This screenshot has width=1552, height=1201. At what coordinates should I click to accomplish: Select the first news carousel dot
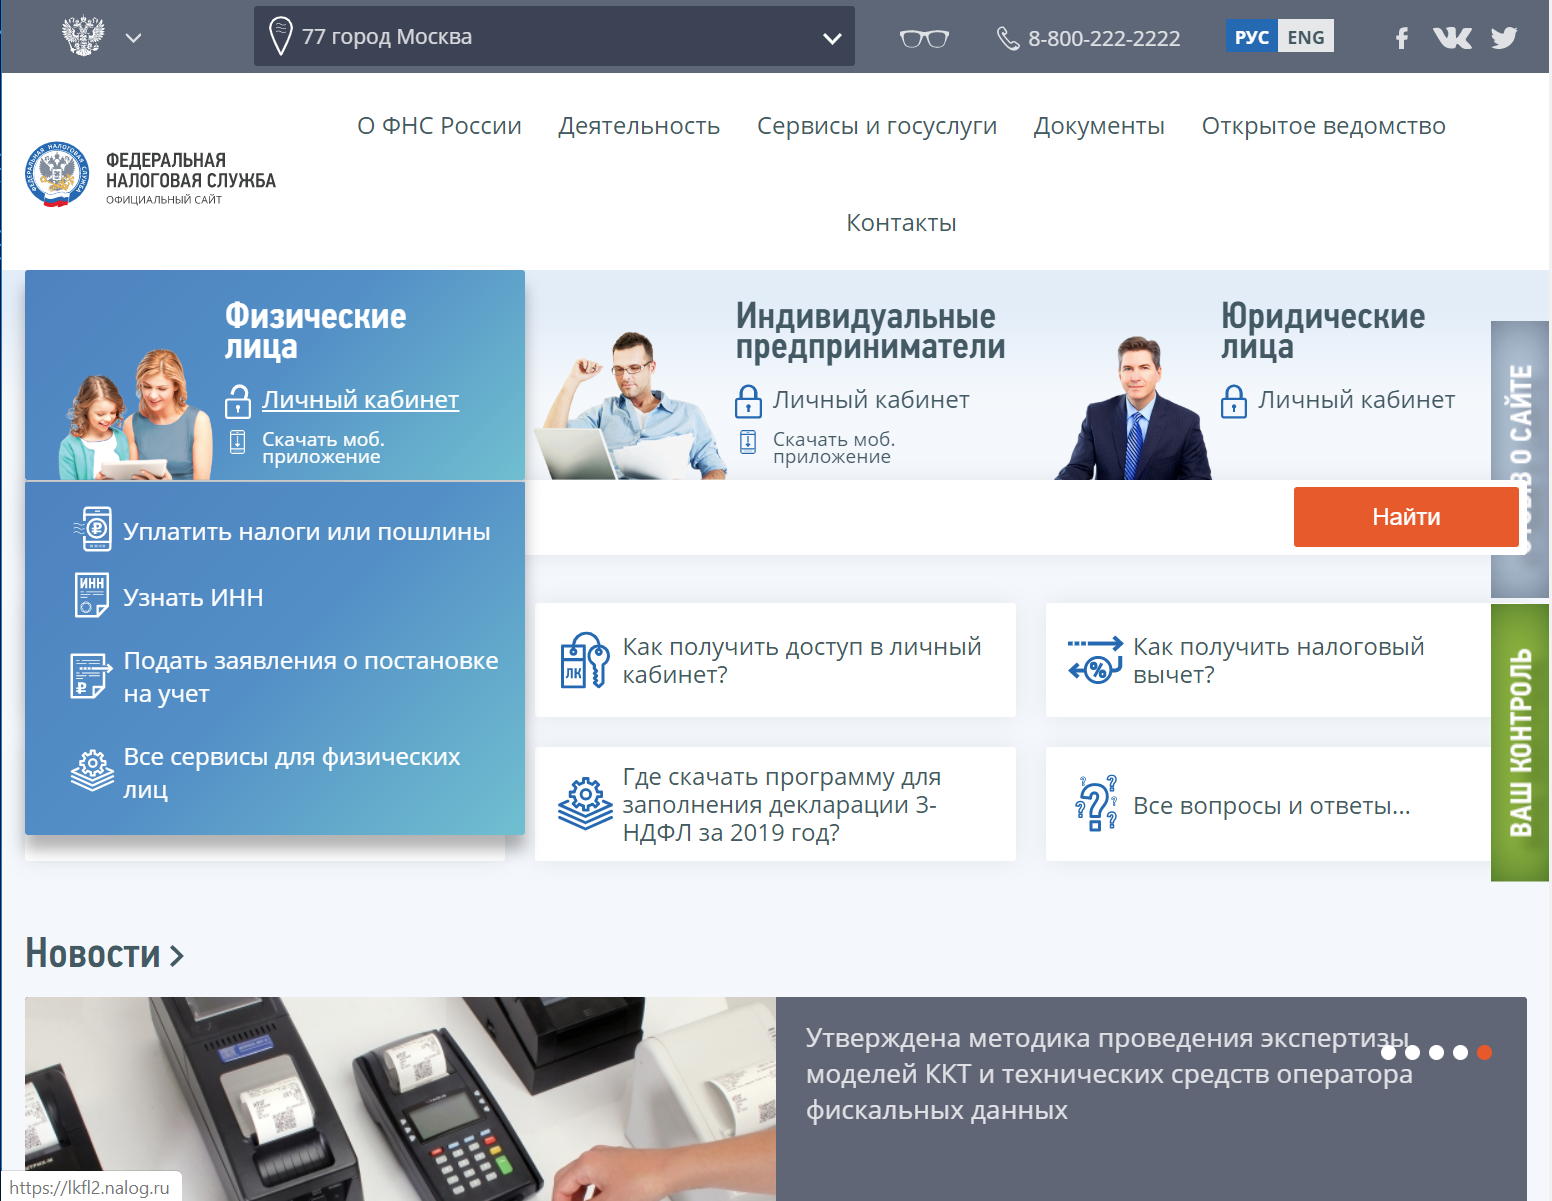pyautogui.click(x=1388, y=1052)
